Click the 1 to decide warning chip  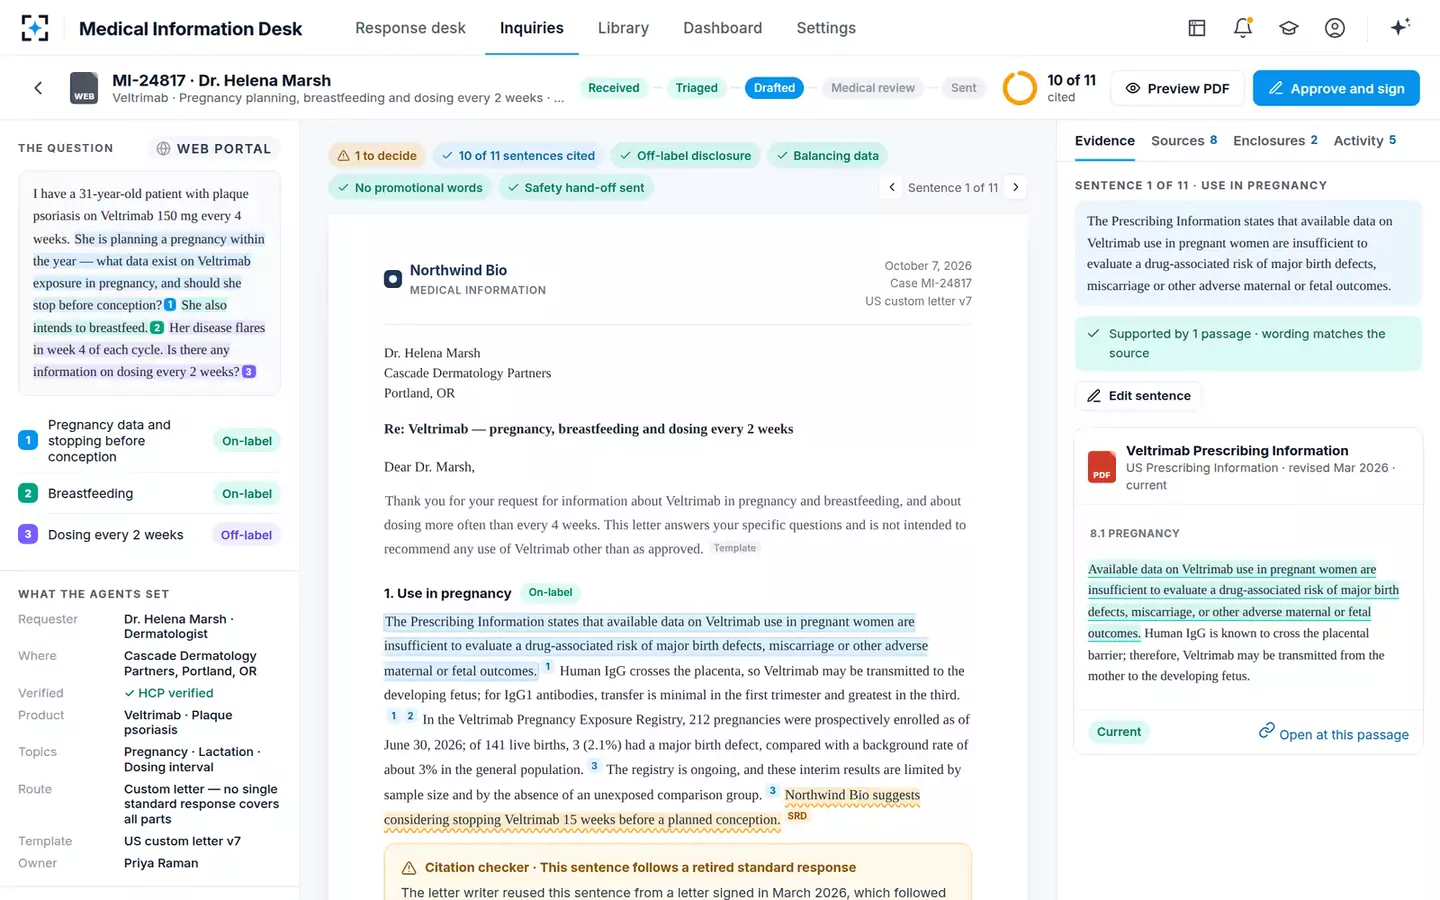click(x=377, y=155)
